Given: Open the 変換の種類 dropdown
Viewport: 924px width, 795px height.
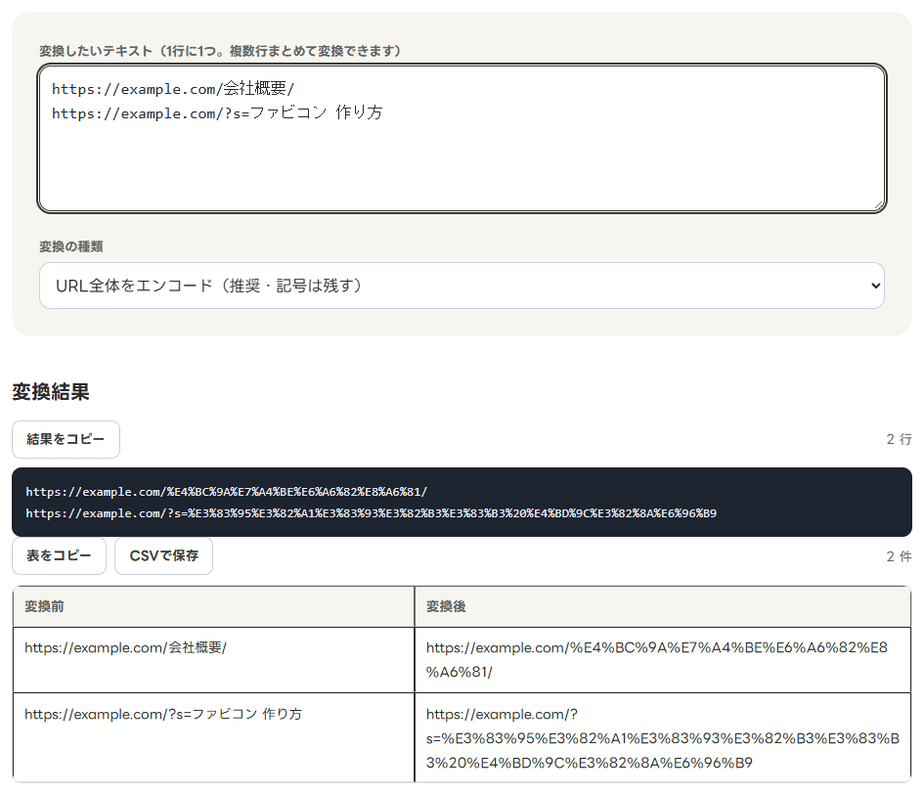Looking at the screenshot, I should click(461, 285).
